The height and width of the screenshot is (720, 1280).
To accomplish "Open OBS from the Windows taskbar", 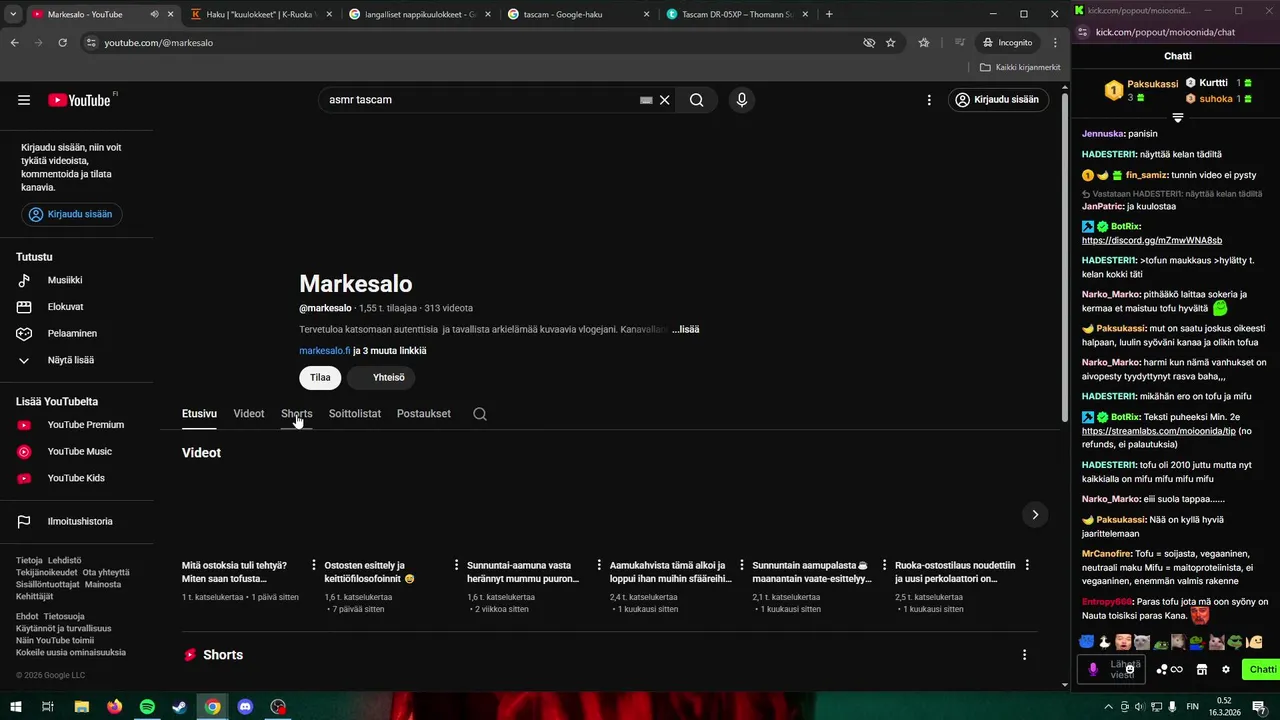I will click(278, 707).
